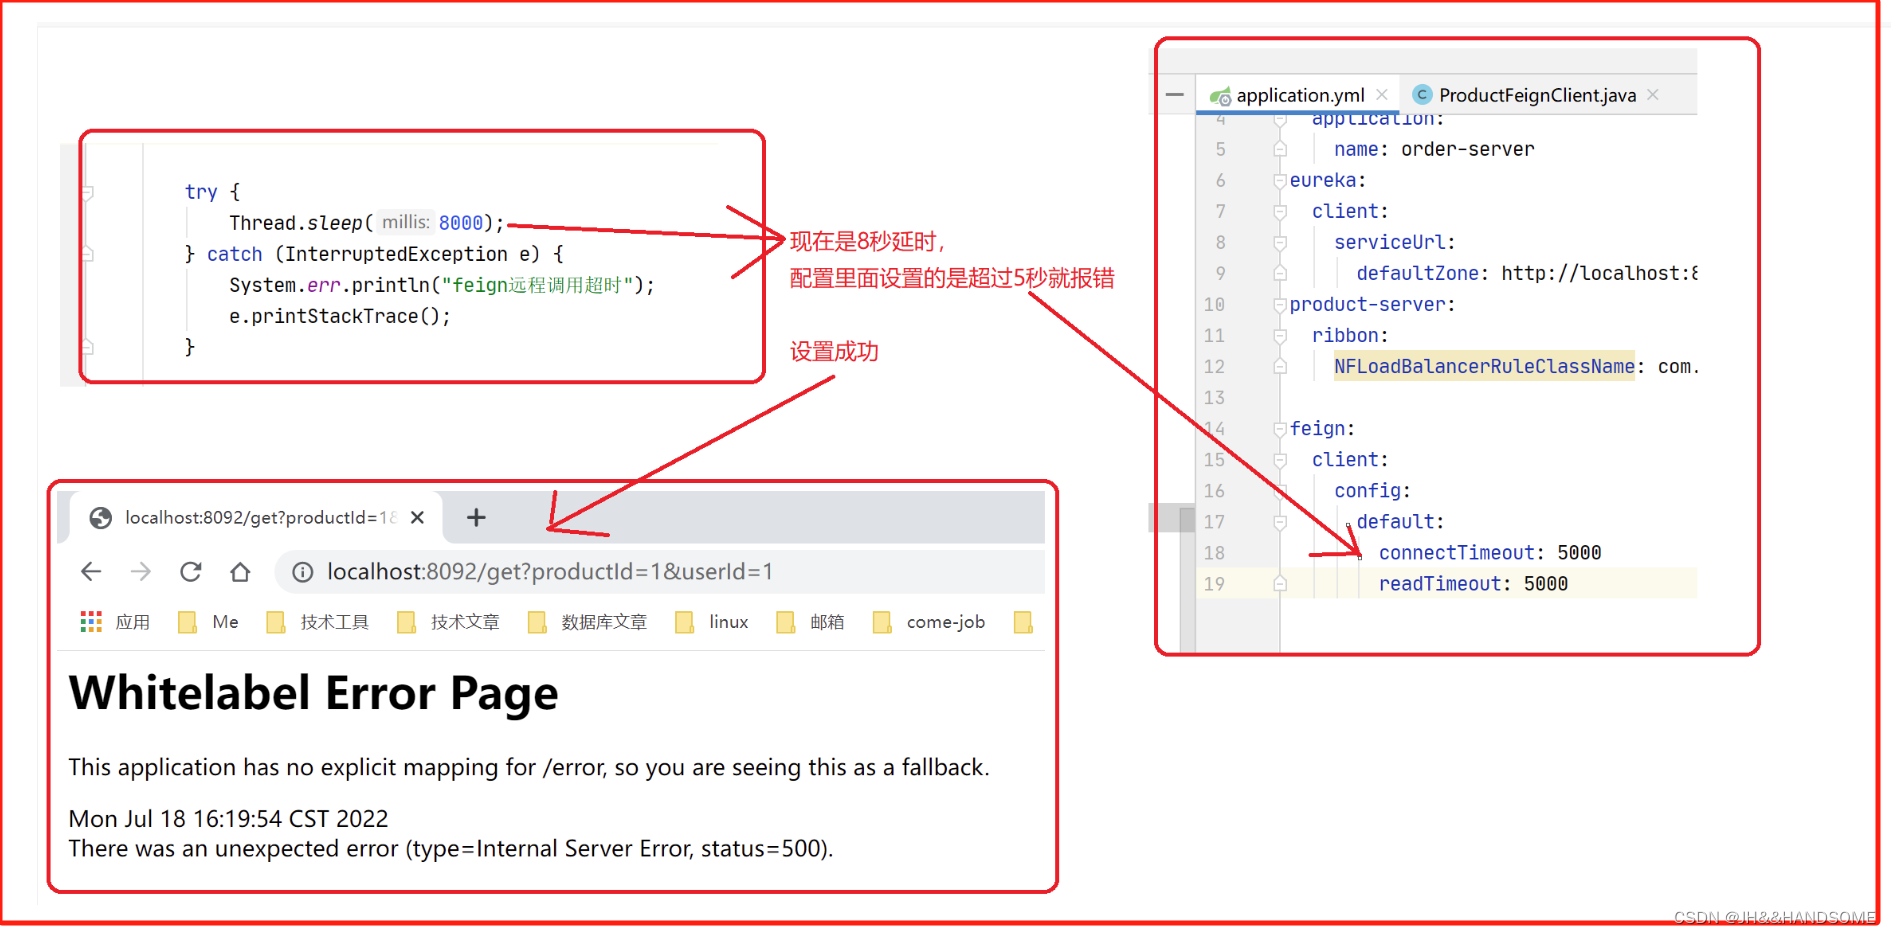Image resolution: width=1891 pixels, height=934 pixels.
Task: Open the come-job bookmark folder
Action: [x=929, y=622]
